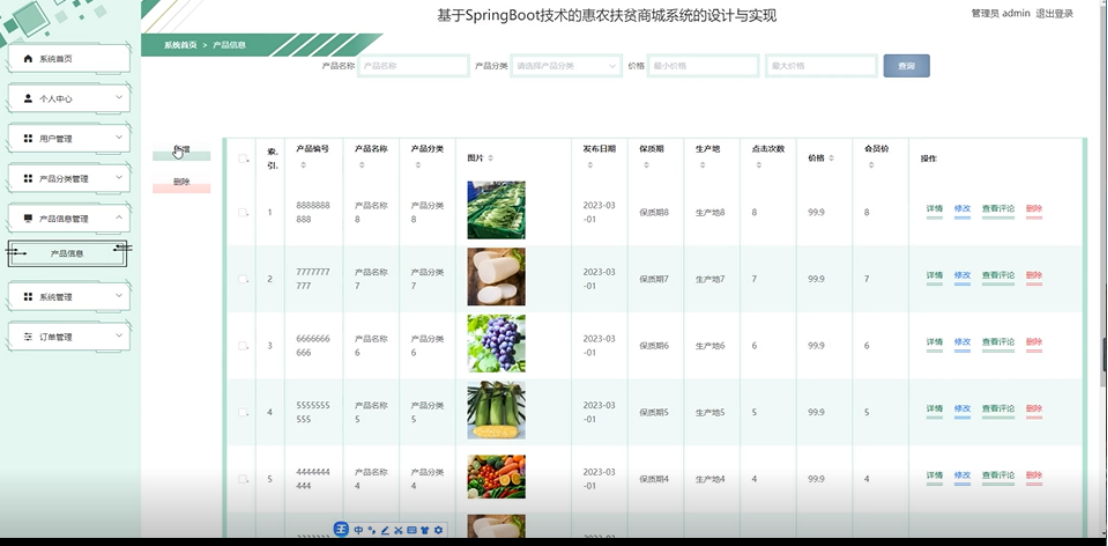Click 查看评论 for row 5 (产品名称4)
The height and width of the screenshot is (546, 1108).
[998, 475]
